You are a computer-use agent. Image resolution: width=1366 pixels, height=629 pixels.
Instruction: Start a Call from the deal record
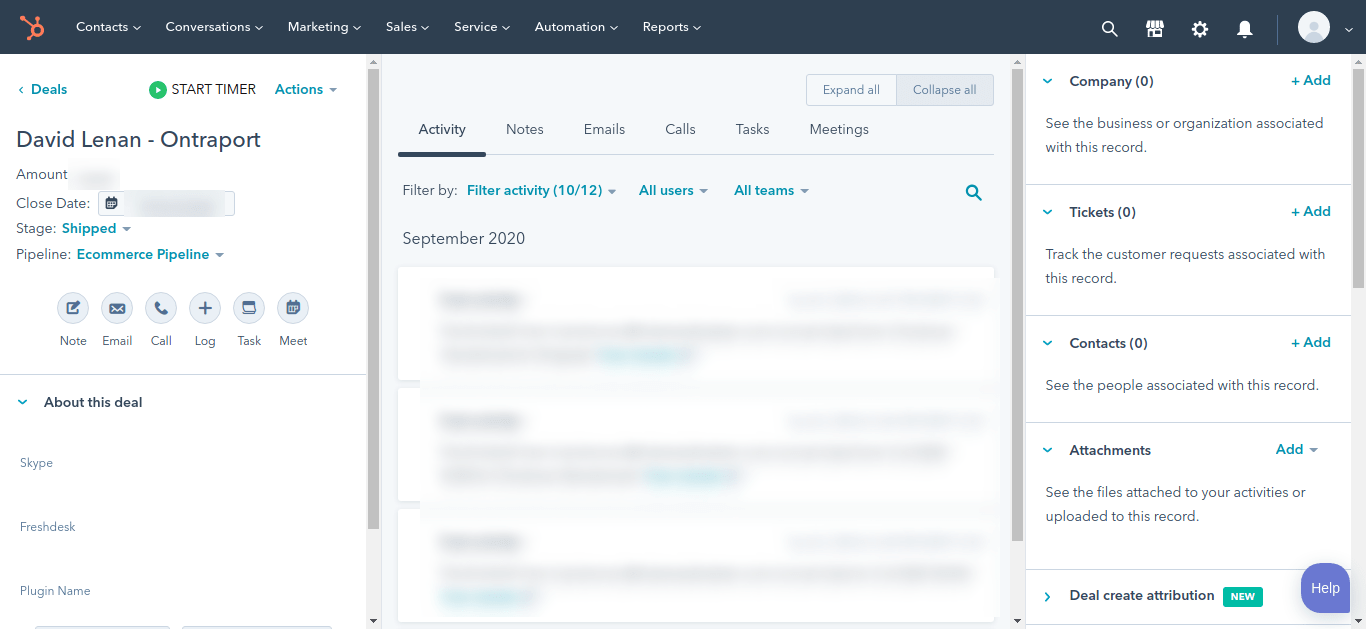[x=160, y=308]
